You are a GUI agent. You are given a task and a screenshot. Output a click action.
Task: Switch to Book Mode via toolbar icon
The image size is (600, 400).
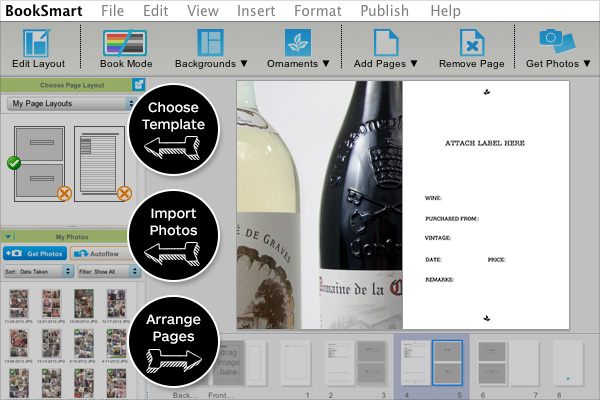tap(125, 43)
